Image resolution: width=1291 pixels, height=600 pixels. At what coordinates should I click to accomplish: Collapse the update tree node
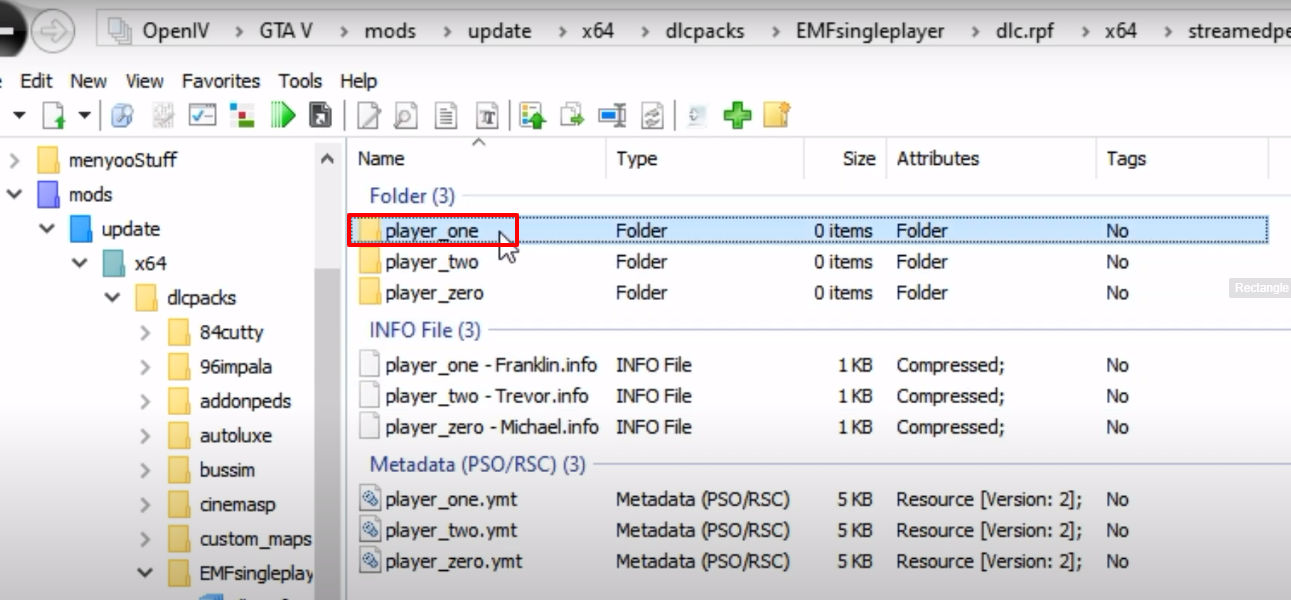click(47, 229)
